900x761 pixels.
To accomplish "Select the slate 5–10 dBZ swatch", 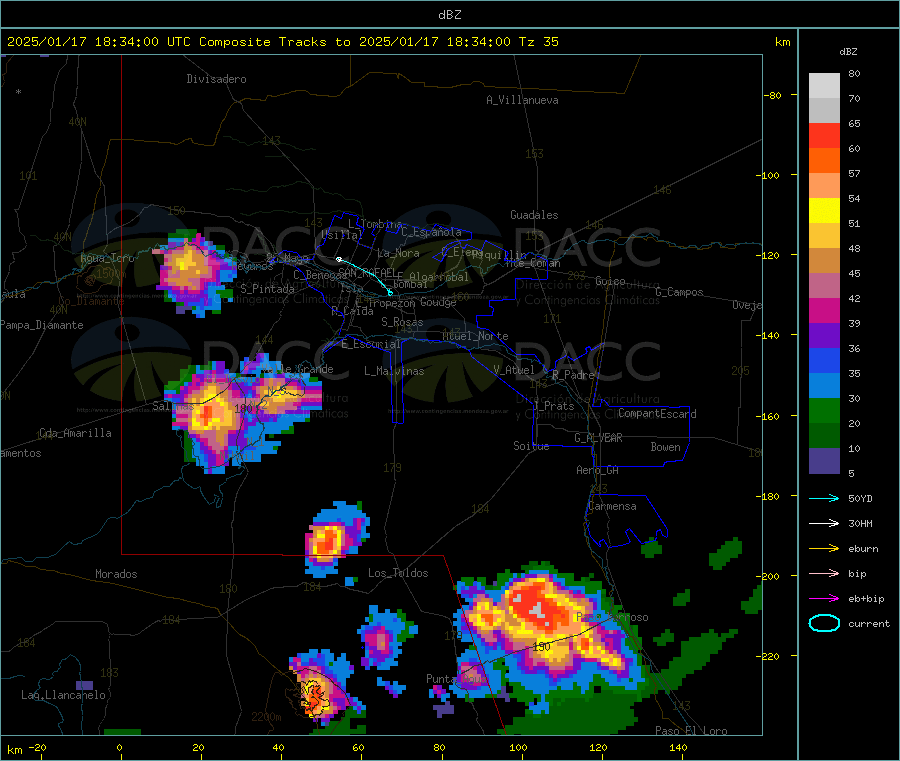I will 824,461.
